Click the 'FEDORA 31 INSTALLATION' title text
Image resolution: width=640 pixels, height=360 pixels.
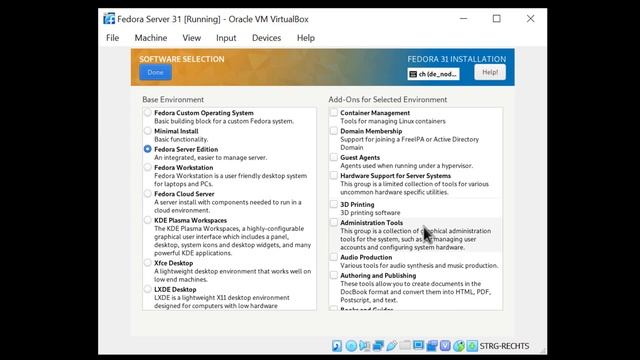457,59
